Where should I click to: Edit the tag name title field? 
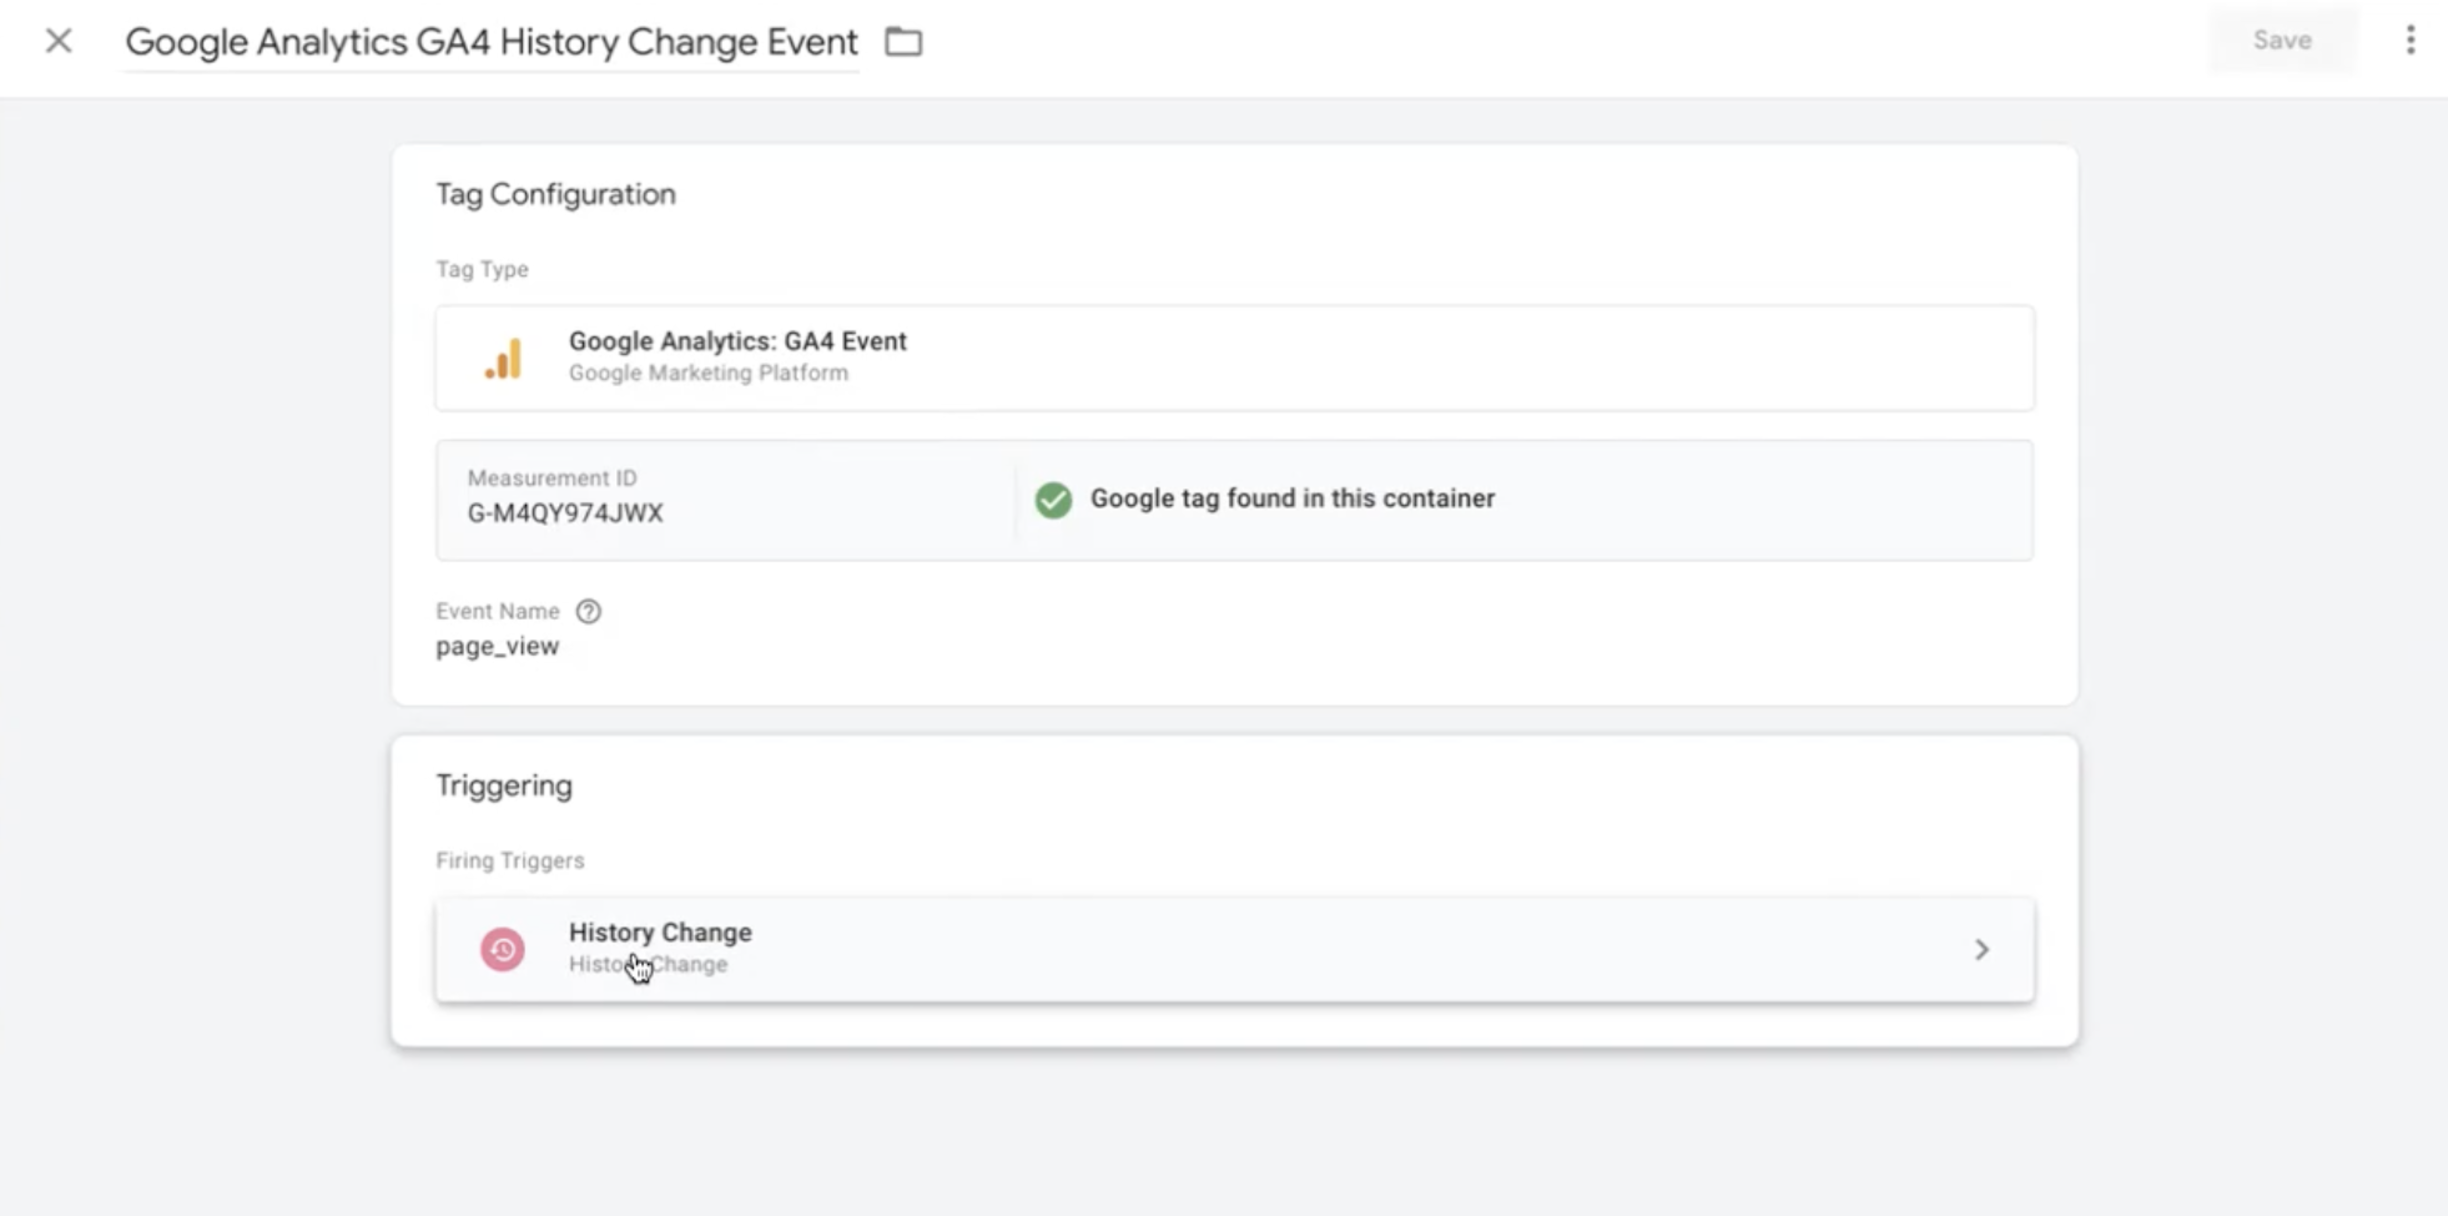pyautogui.click(x=491, y=42)
